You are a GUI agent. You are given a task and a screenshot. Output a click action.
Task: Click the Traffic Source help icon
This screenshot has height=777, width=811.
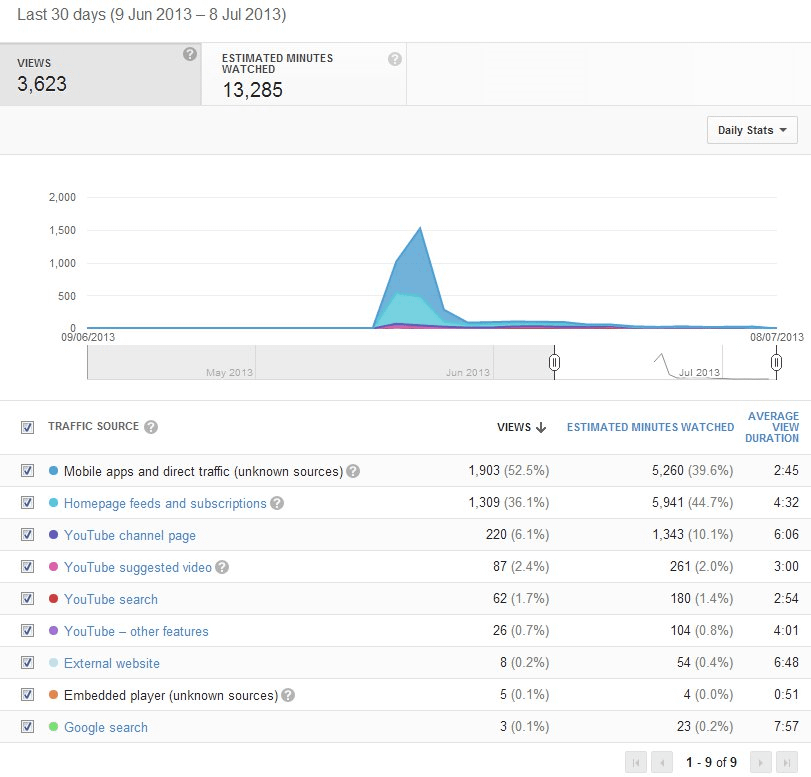pyautogui.click(x=151, y=426)
